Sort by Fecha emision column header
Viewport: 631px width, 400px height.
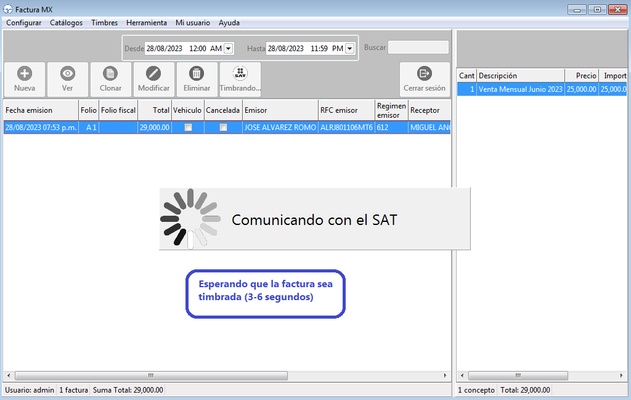(41, 110)
